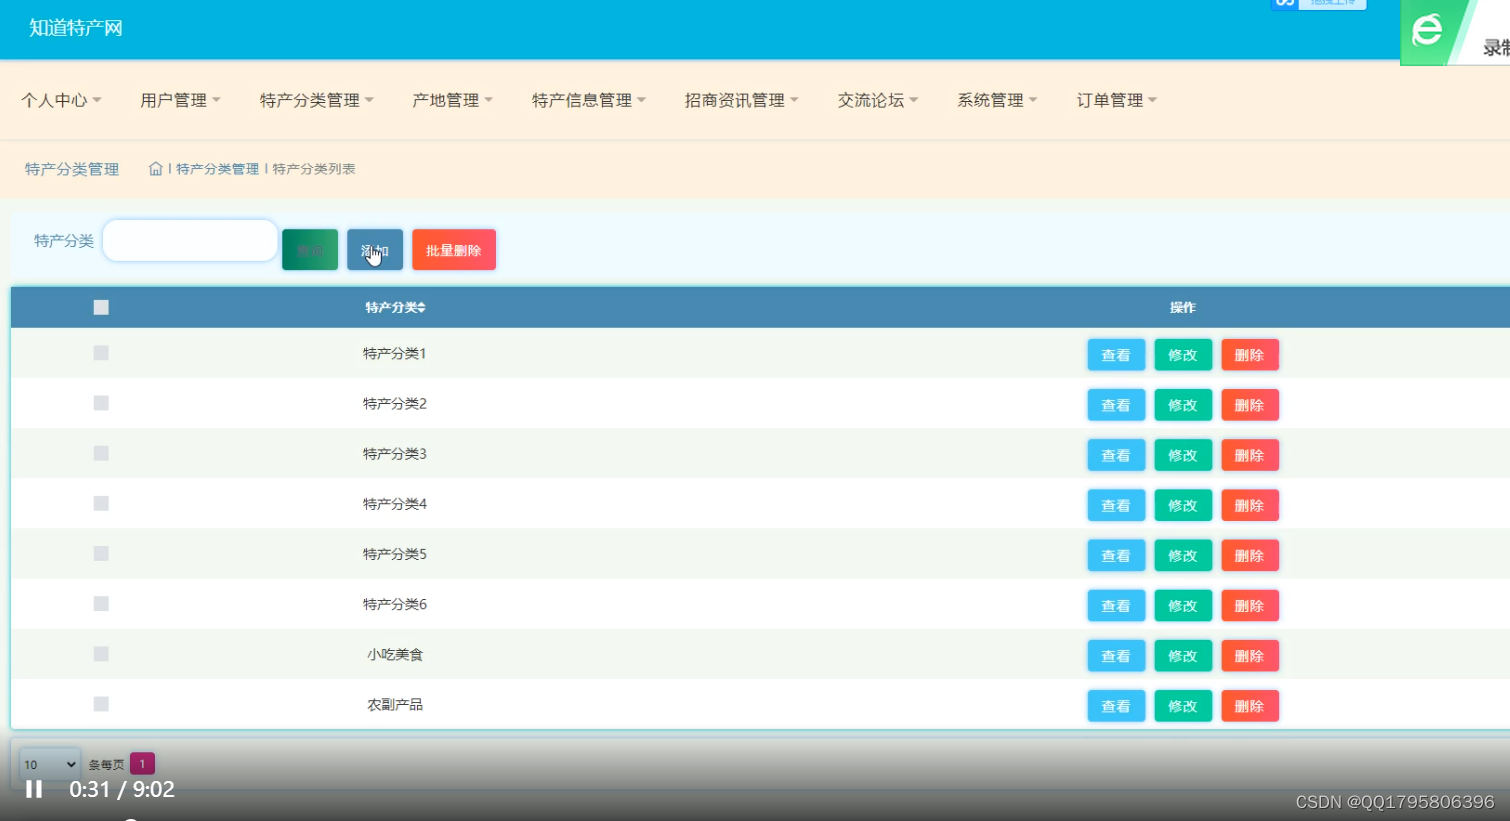The height and width of the screenshot is (821, 1510).
Task: Open the 个人中心 dropdown menu
Action: pos(61,100)
